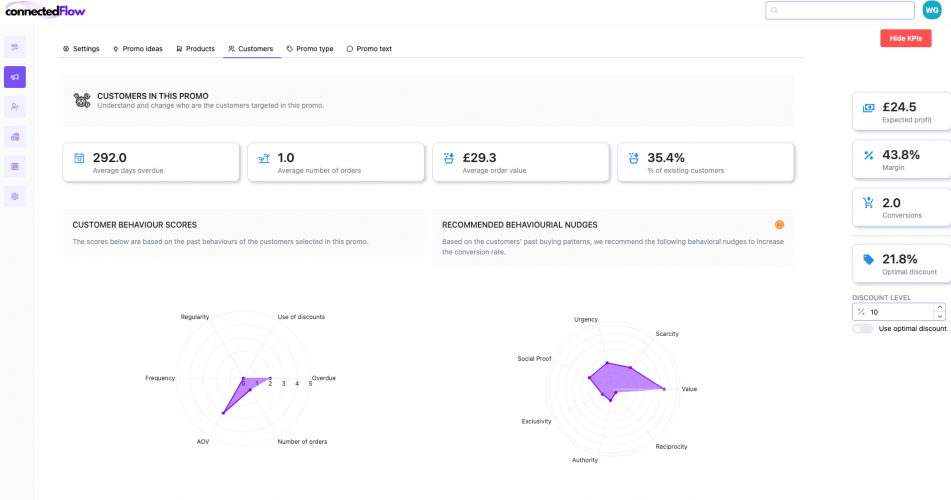This screenshot has height=500, width=951.
Task: Click the icon on the Average number of orders card
Action: click(x=264, y=158)
